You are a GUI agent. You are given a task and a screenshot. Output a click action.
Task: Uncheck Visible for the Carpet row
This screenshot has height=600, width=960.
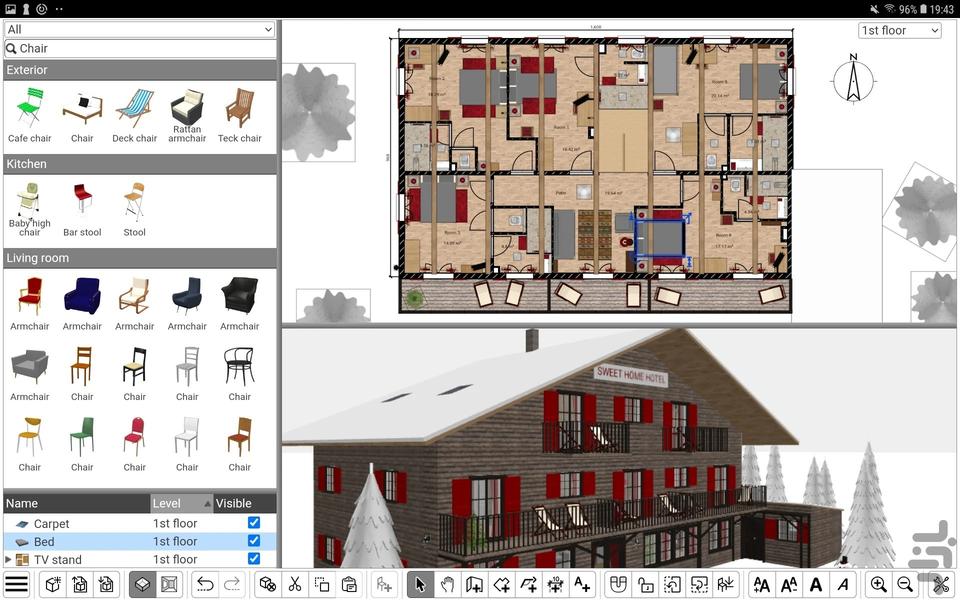click(x=254, y=523)
